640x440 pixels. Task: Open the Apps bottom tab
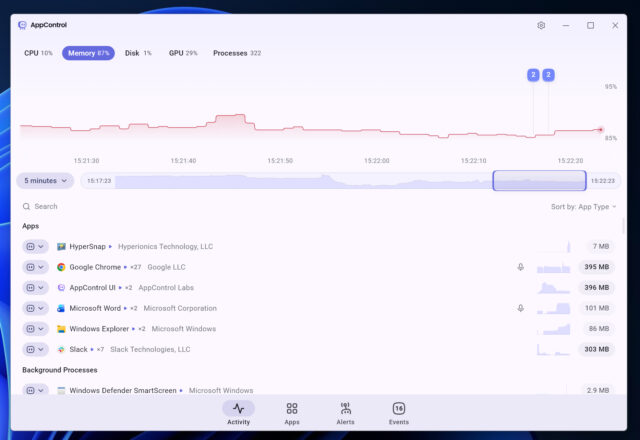pyautogui.click(x=292, y=413)
